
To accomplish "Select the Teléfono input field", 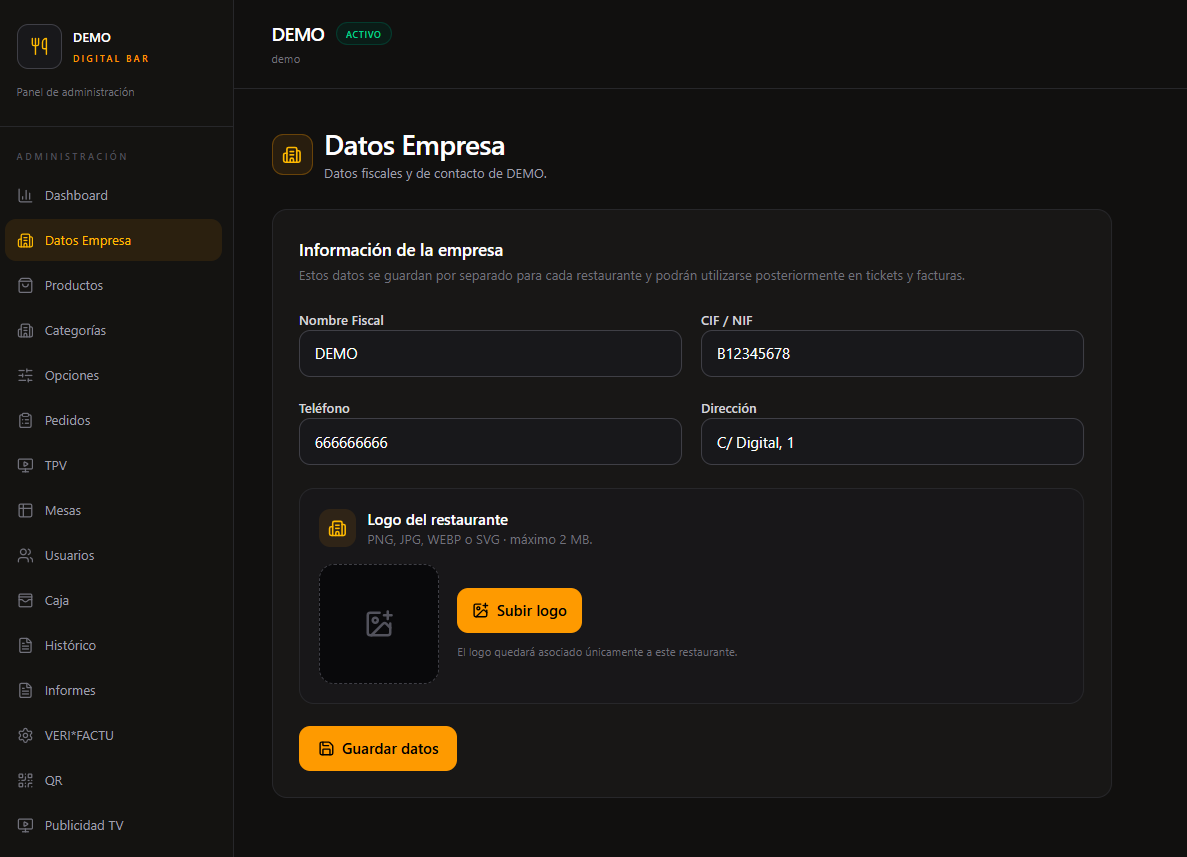I will tap(491, 442).
